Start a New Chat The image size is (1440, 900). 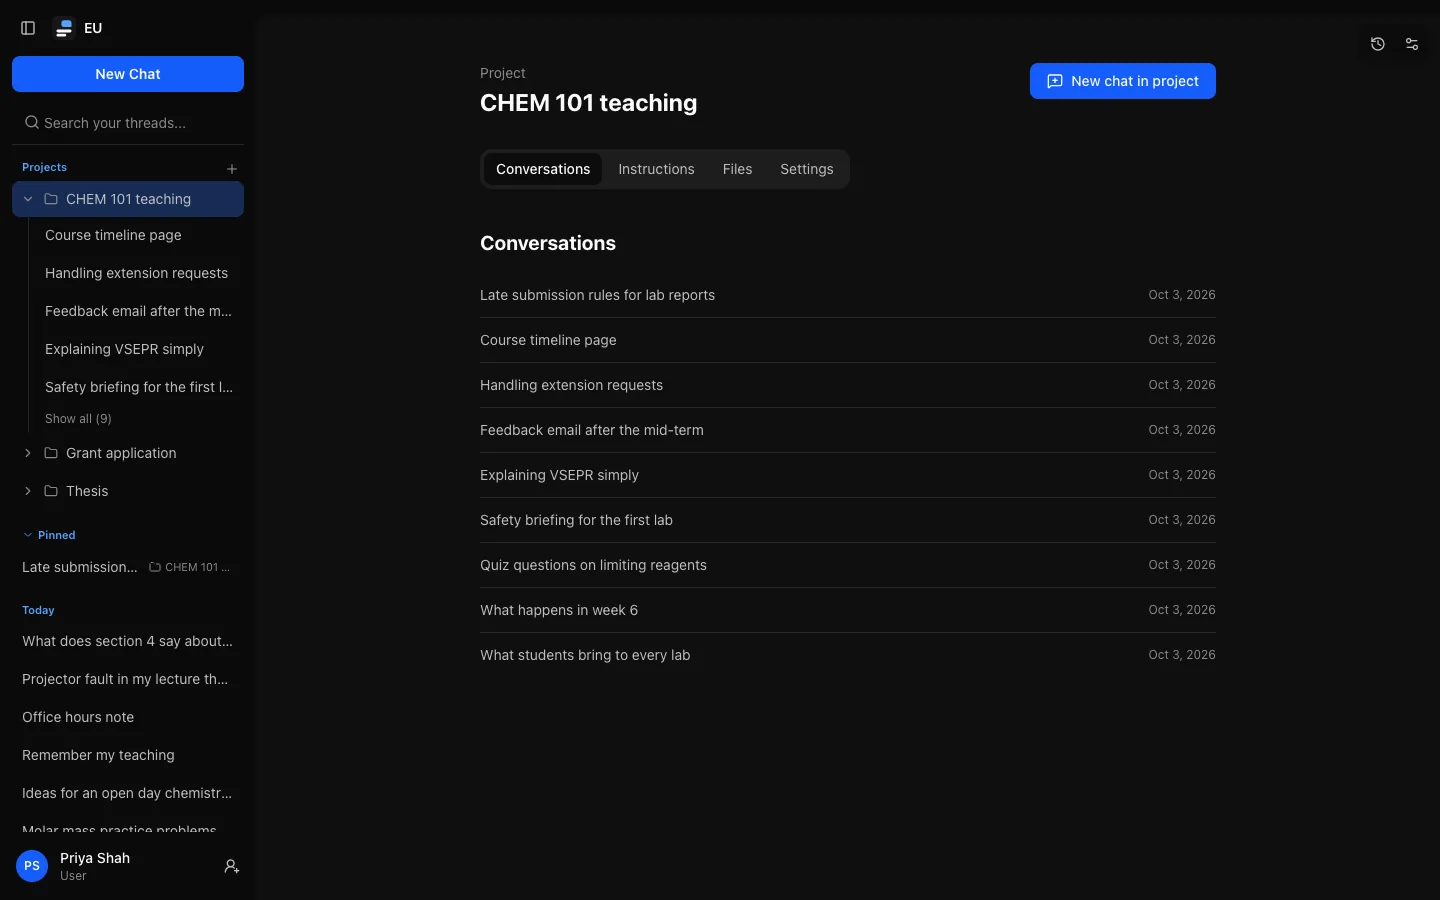coord(128,74)
